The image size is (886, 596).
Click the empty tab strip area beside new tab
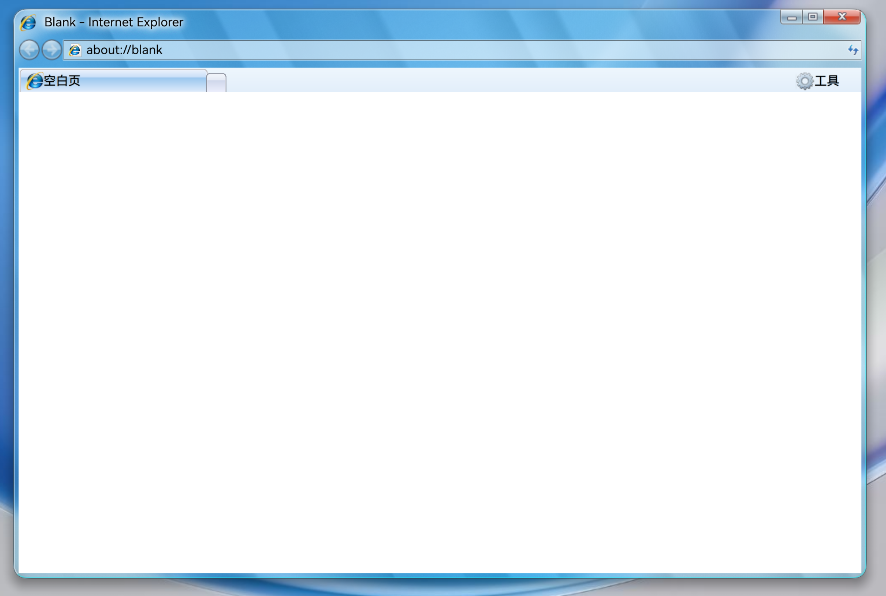pyautogui.click(x=509, y=81)
